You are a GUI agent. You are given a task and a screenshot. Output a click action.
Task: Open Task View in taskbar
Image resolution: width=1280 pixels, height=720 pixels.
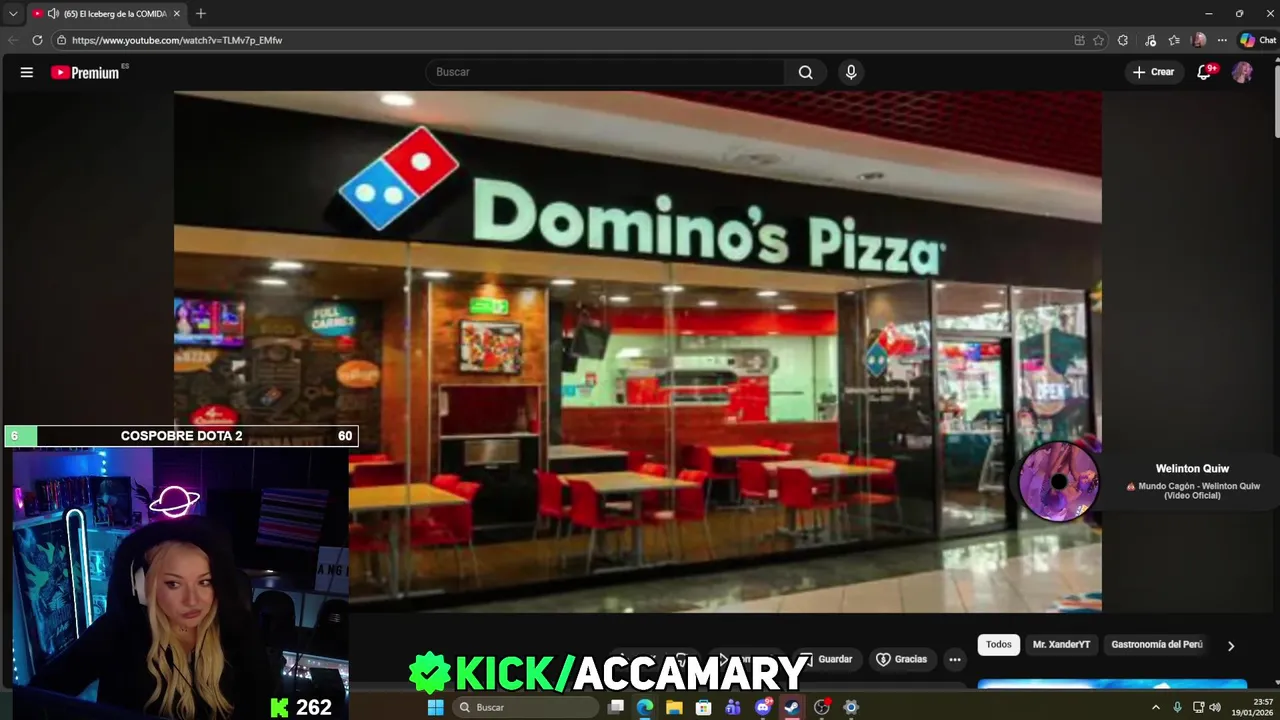(616, 707)
